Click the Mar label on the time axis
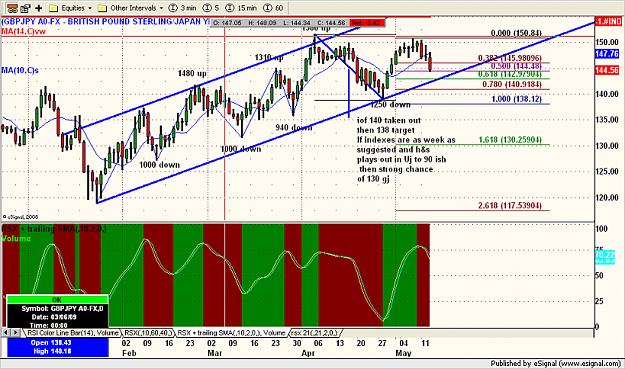Image resolution: width=625 pixels, height=369 pixels. click(215, 353)
